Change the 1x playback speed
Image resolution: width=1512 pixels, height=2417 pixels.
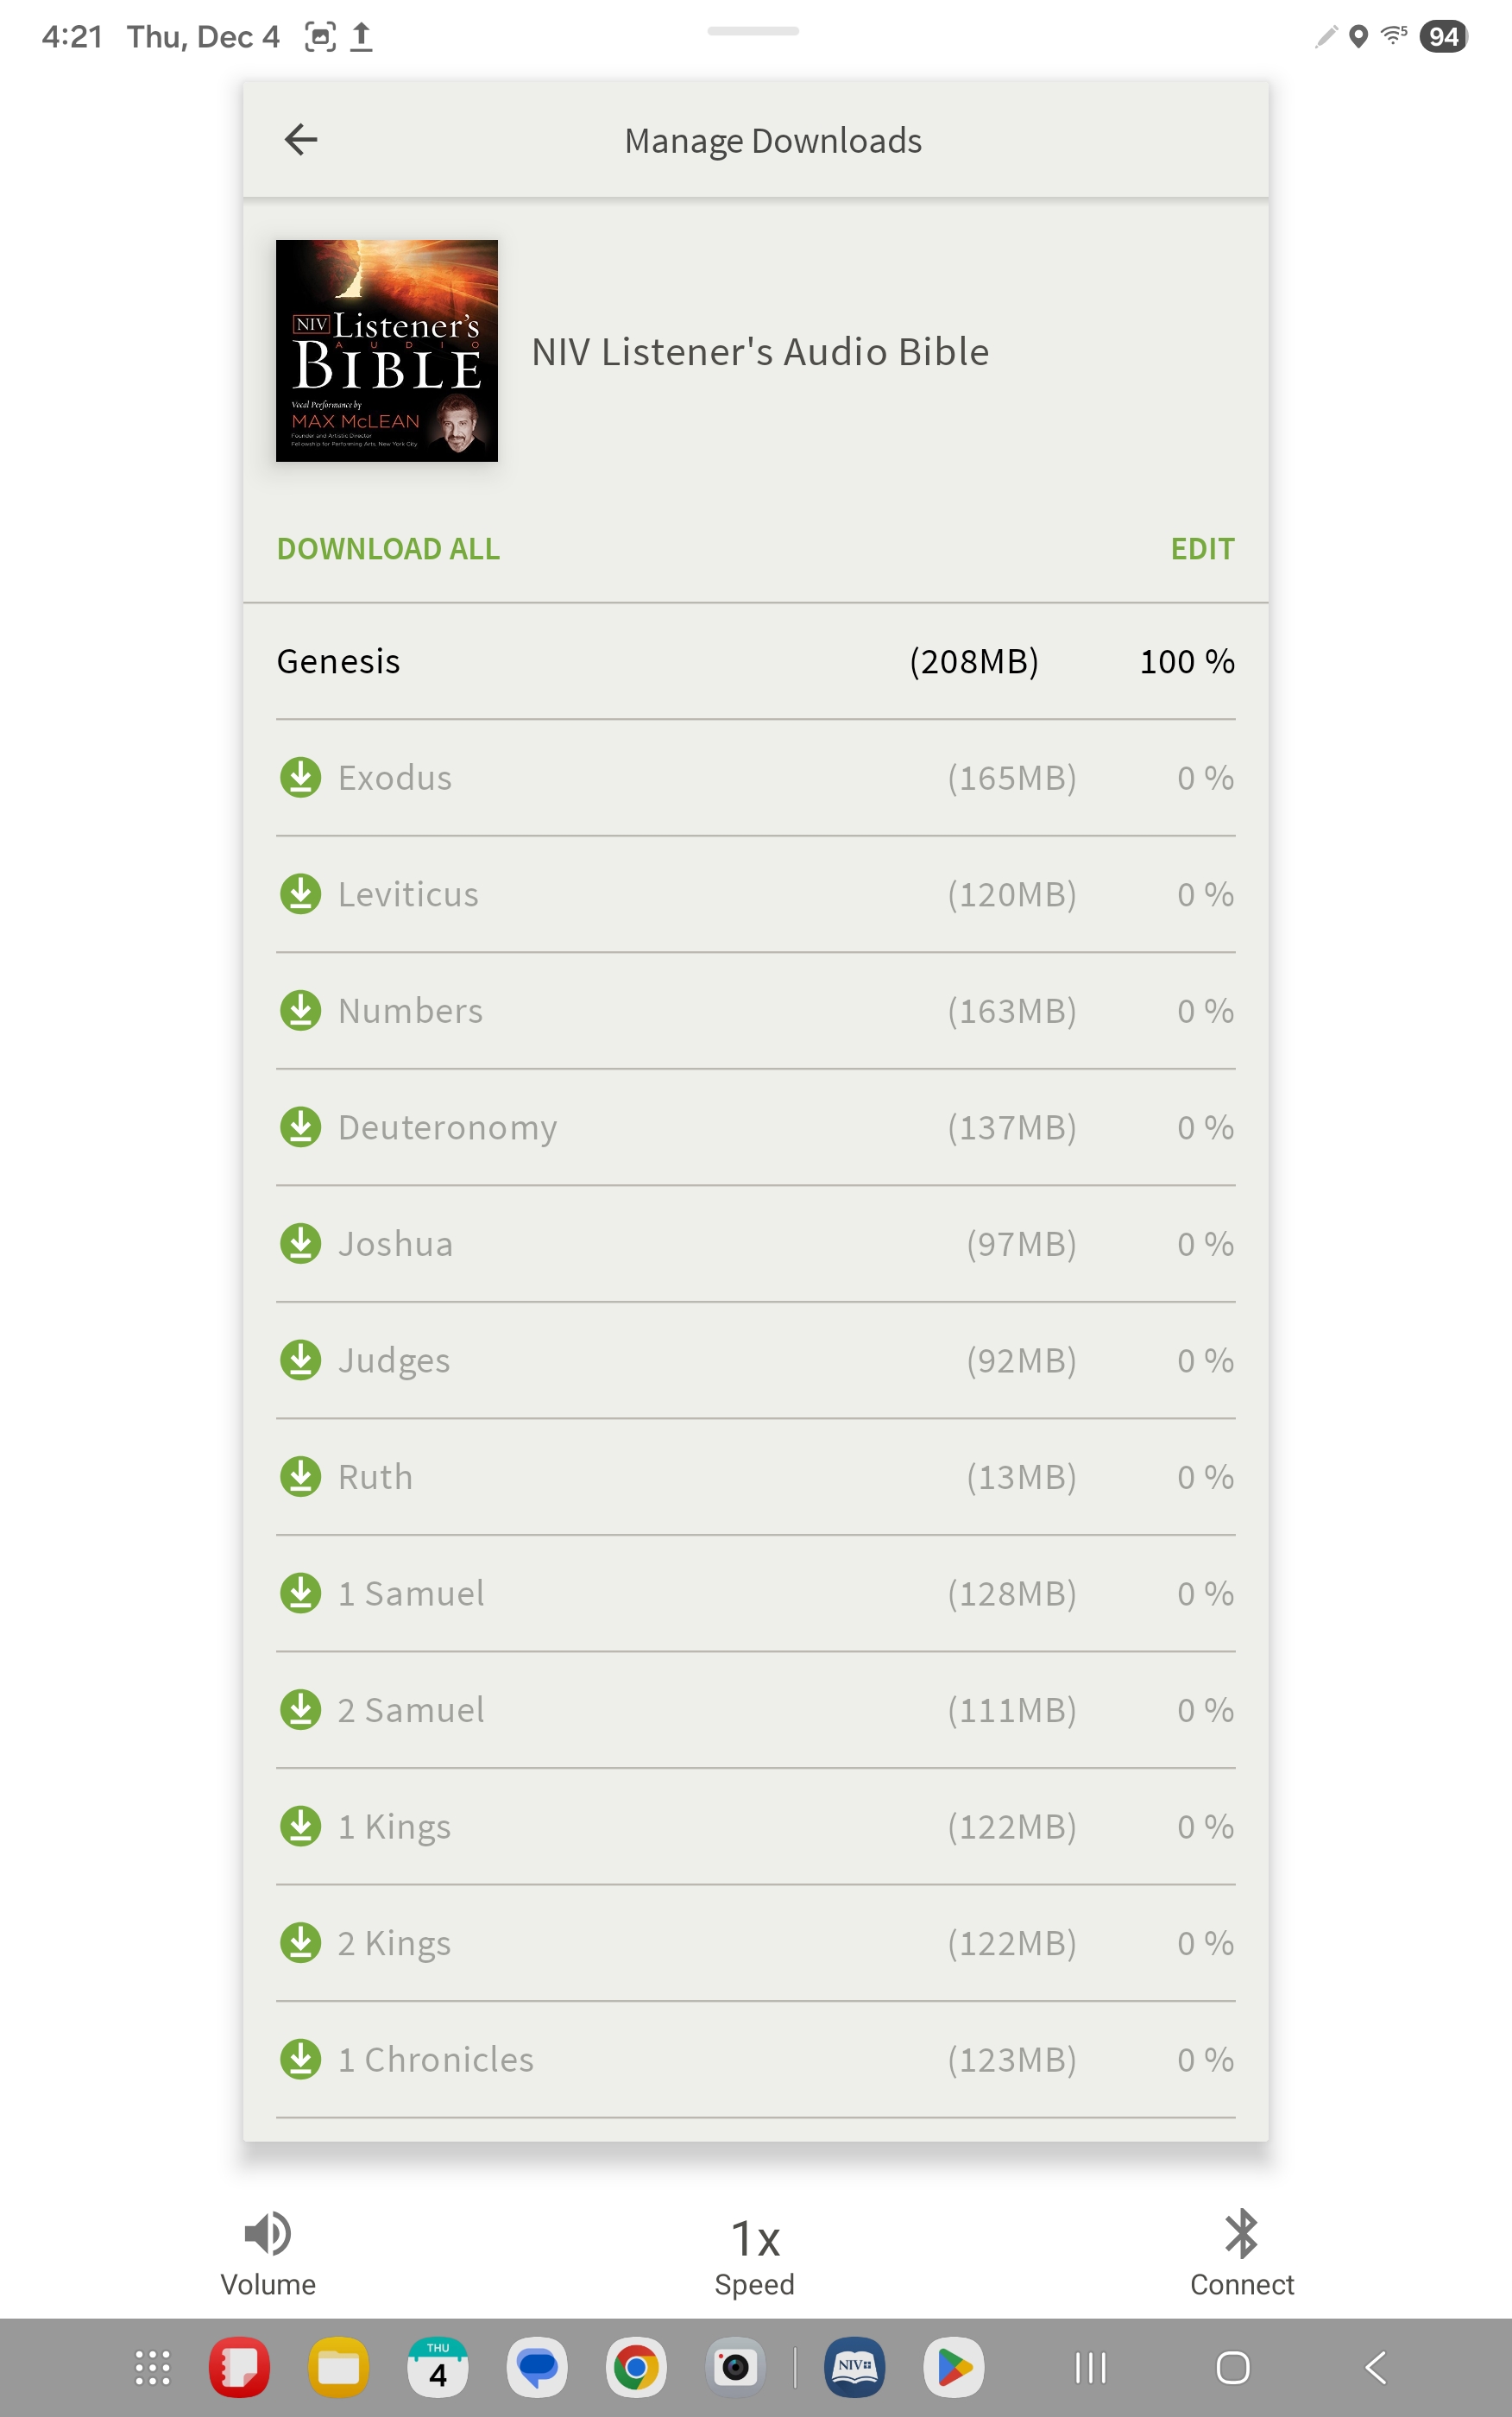tap(755, 2253)
